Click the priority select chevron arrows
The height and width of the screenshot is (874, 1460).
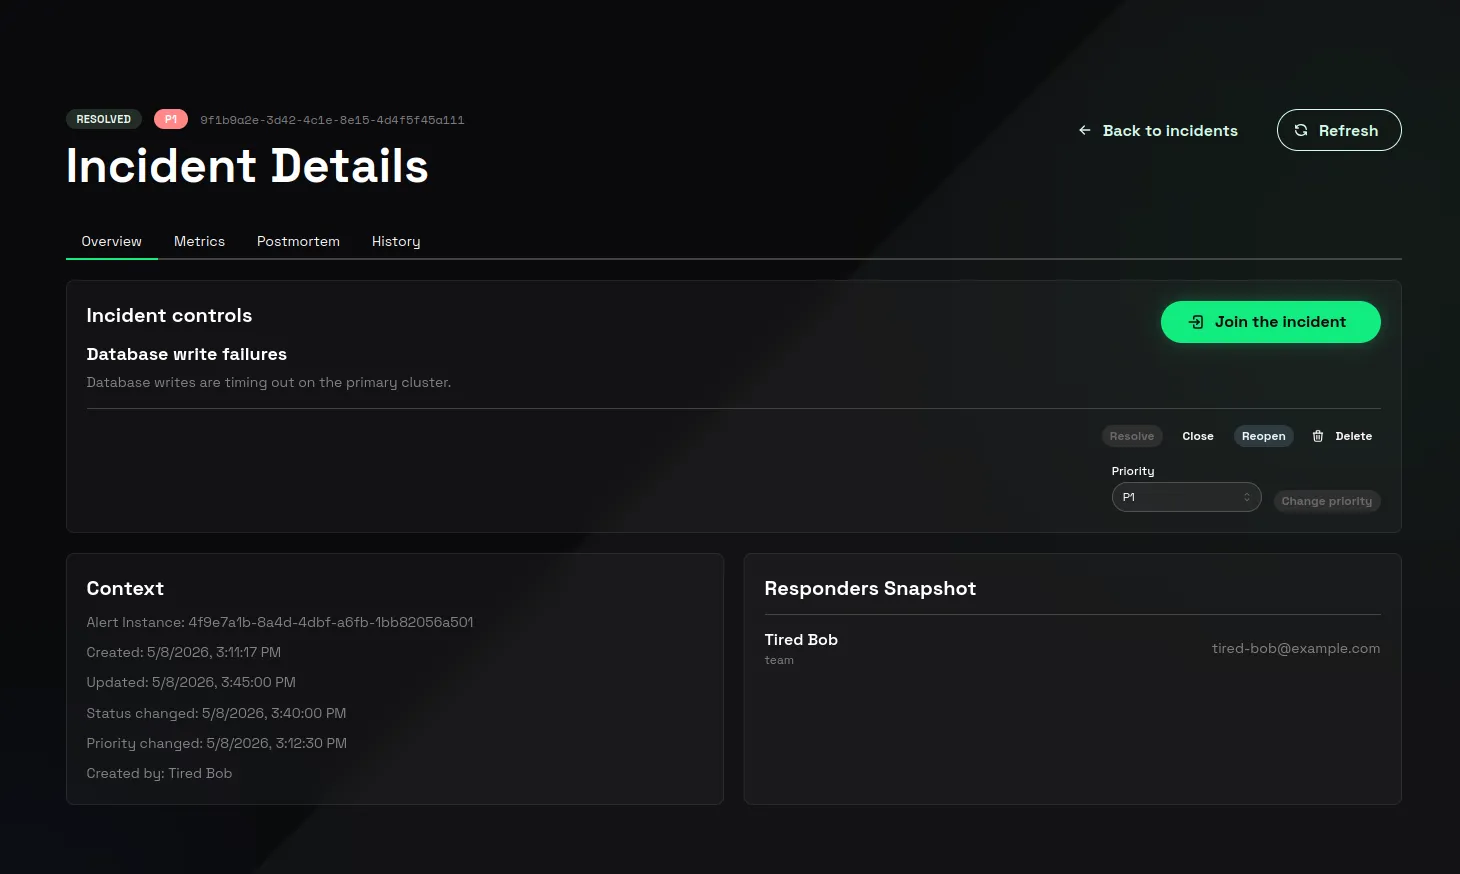[1247, 497]
